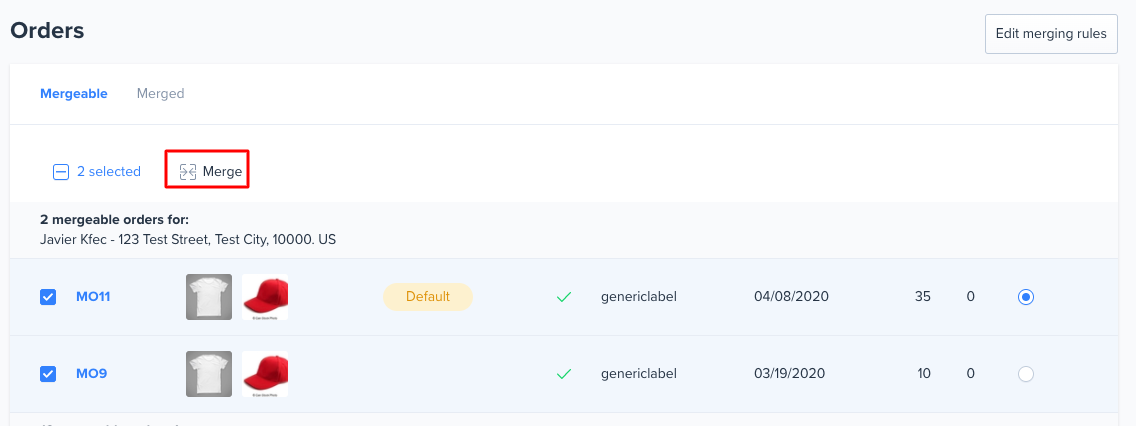Click the Merge button label

222,172
